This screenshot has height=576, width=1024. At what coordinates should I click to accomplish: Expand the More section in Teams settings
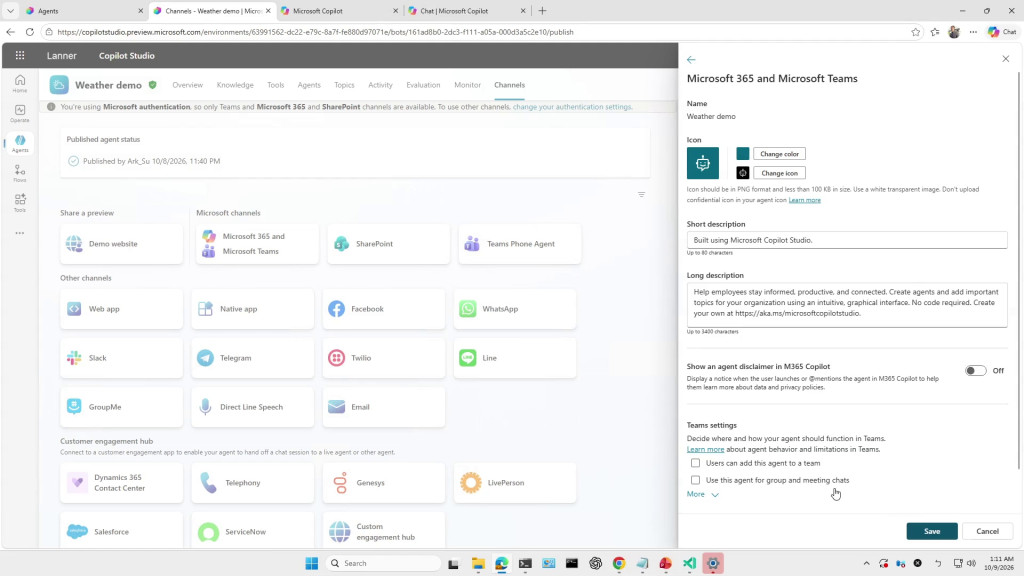click(703, 494)
